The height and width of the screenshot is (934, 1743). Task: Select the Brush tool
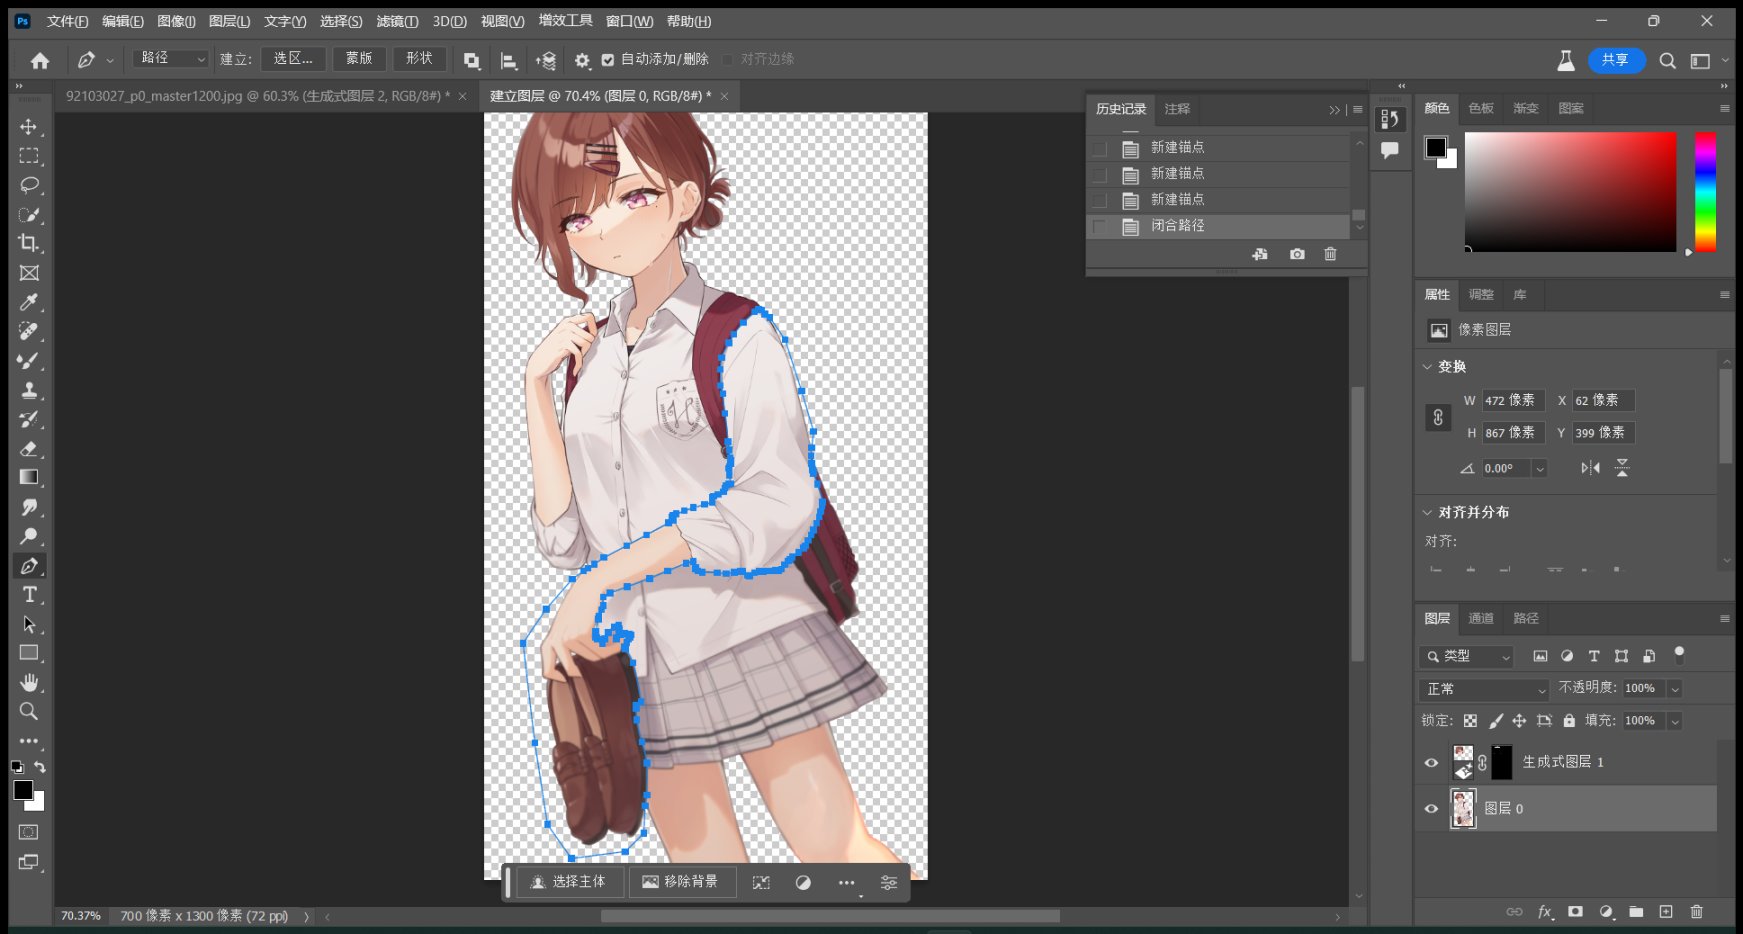[29, 361]
